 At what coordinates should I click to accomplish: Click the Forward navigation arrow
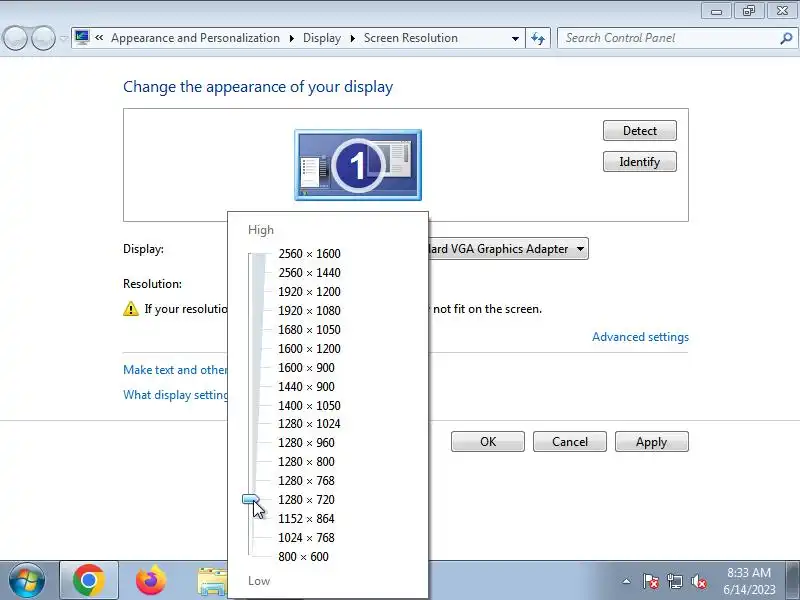pyautogui.click(x=44, y=38)
